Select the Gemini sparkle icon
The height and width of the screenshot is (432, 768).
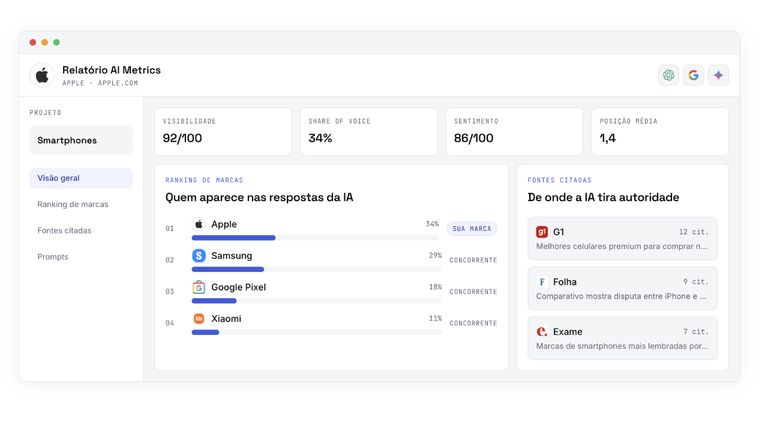(719, 75)
